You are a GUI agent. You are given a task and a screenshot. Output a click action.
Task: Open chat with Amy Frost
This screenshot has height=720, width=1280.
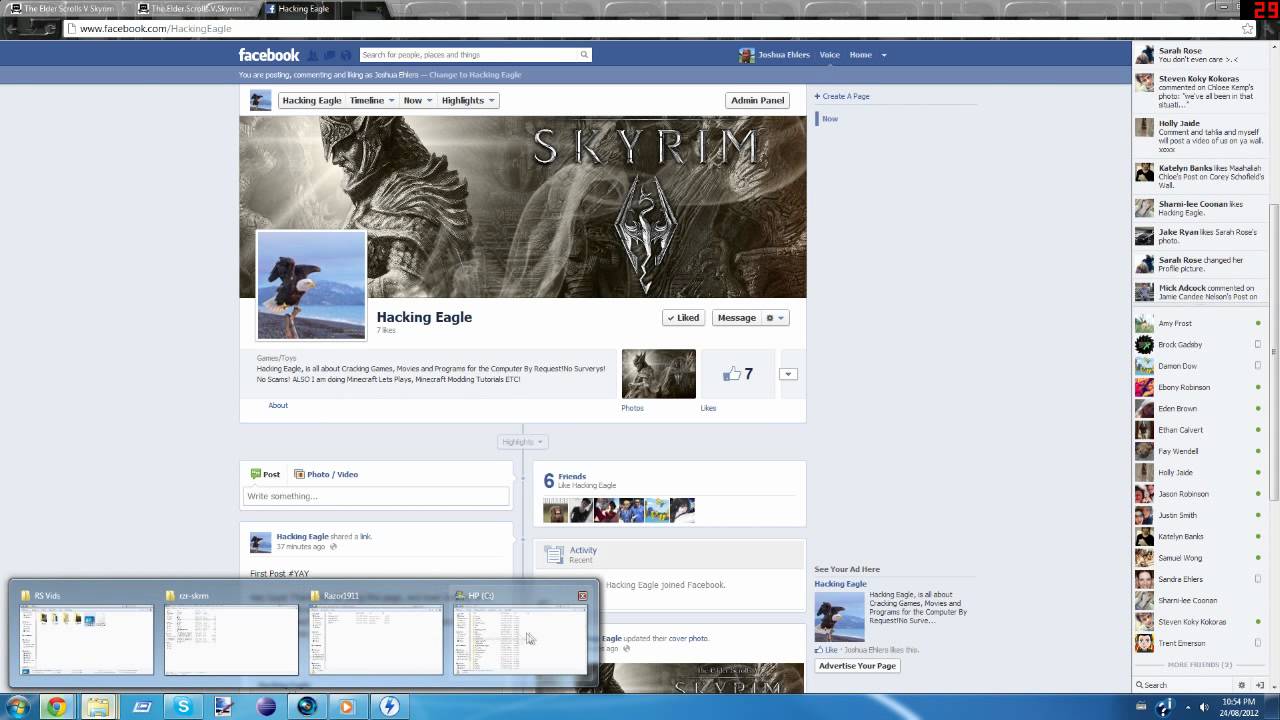pos(1199,323)
